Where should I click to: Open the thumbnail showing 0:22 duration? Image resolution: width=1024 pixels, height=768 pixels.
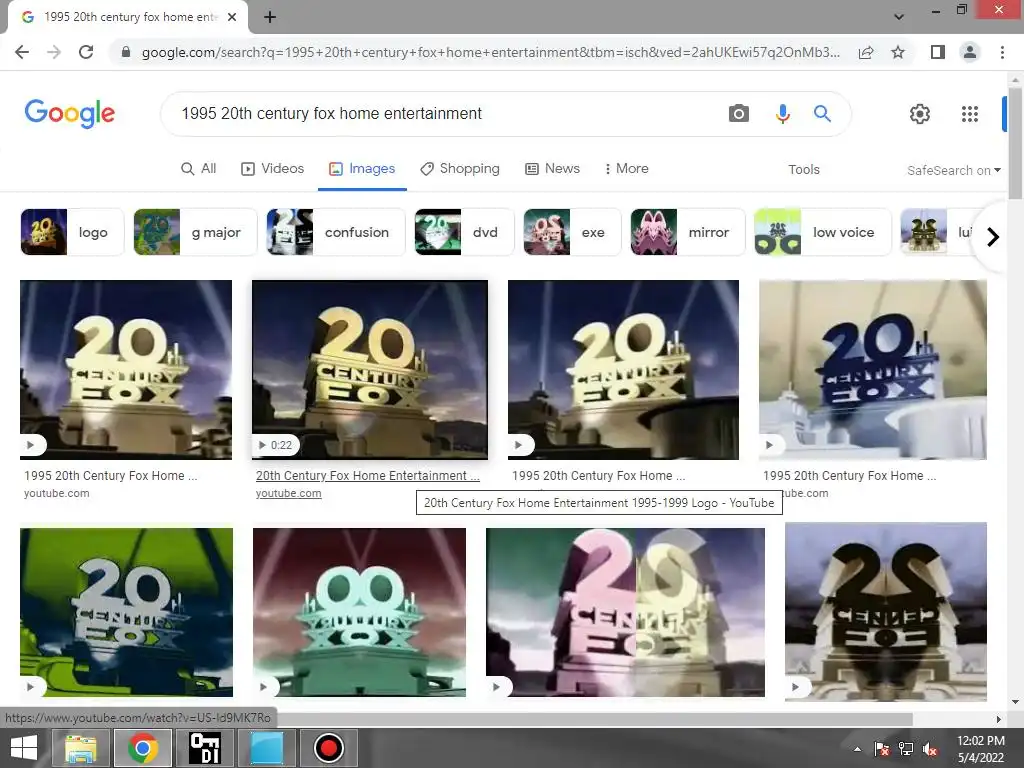[x=370, y=370]
